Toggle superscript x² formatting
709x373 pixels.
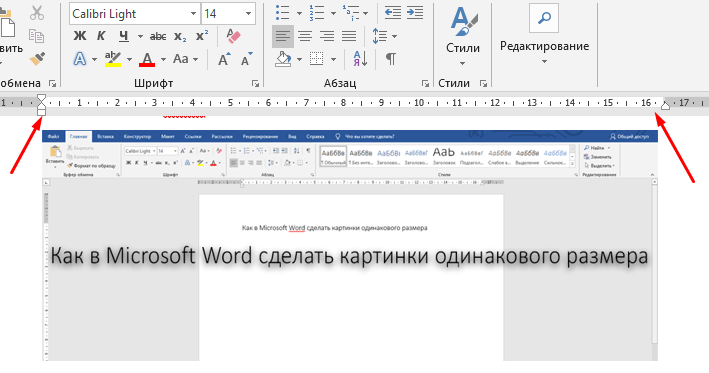202,36
